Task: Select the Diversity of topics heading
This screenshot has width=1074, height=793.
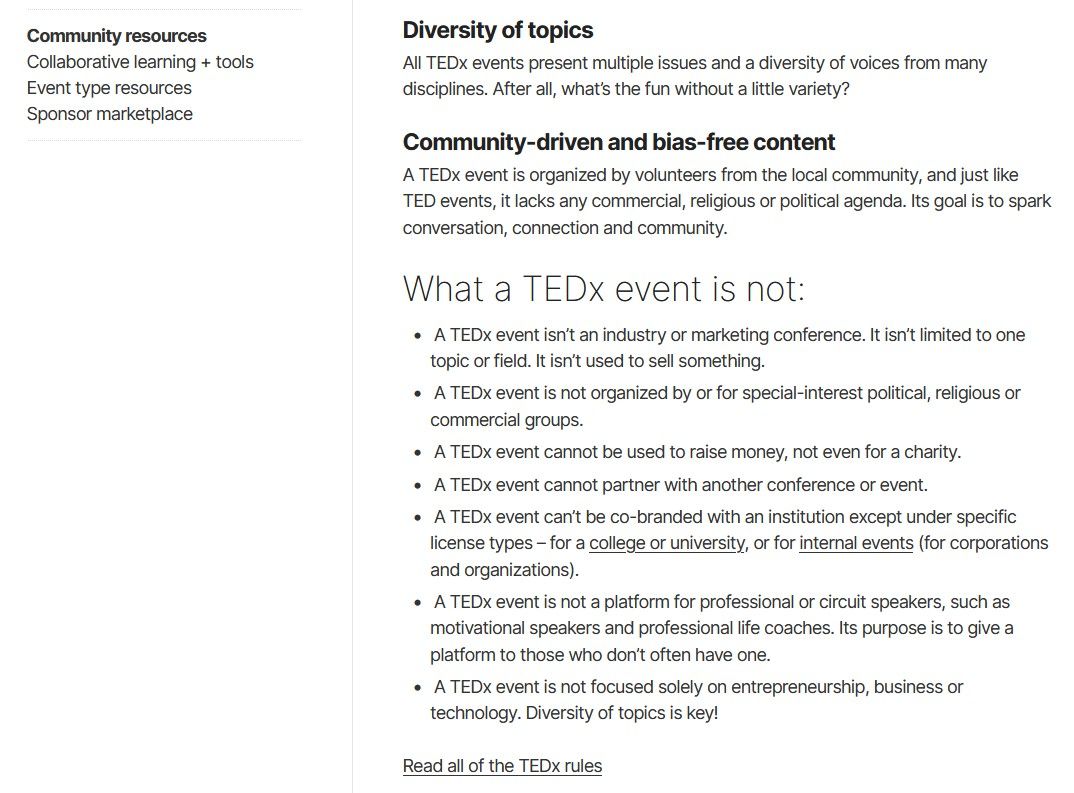Action: coord(497,30)
